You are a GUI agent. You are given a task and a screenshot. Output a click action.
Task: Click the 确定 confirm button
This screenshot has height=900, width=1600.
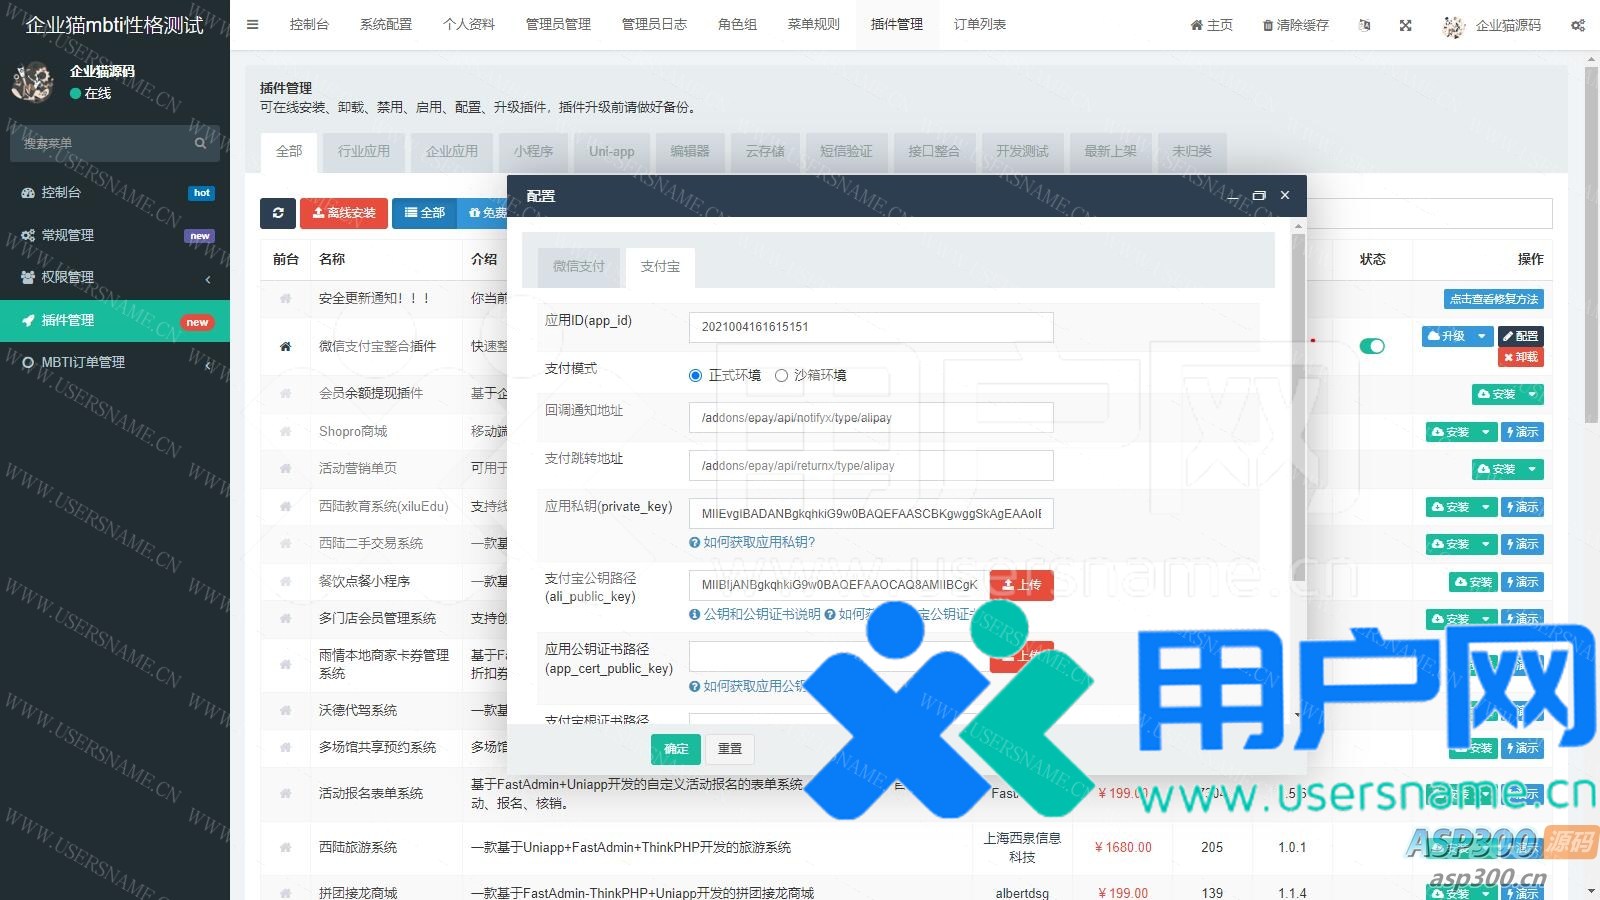pos(676,748)
